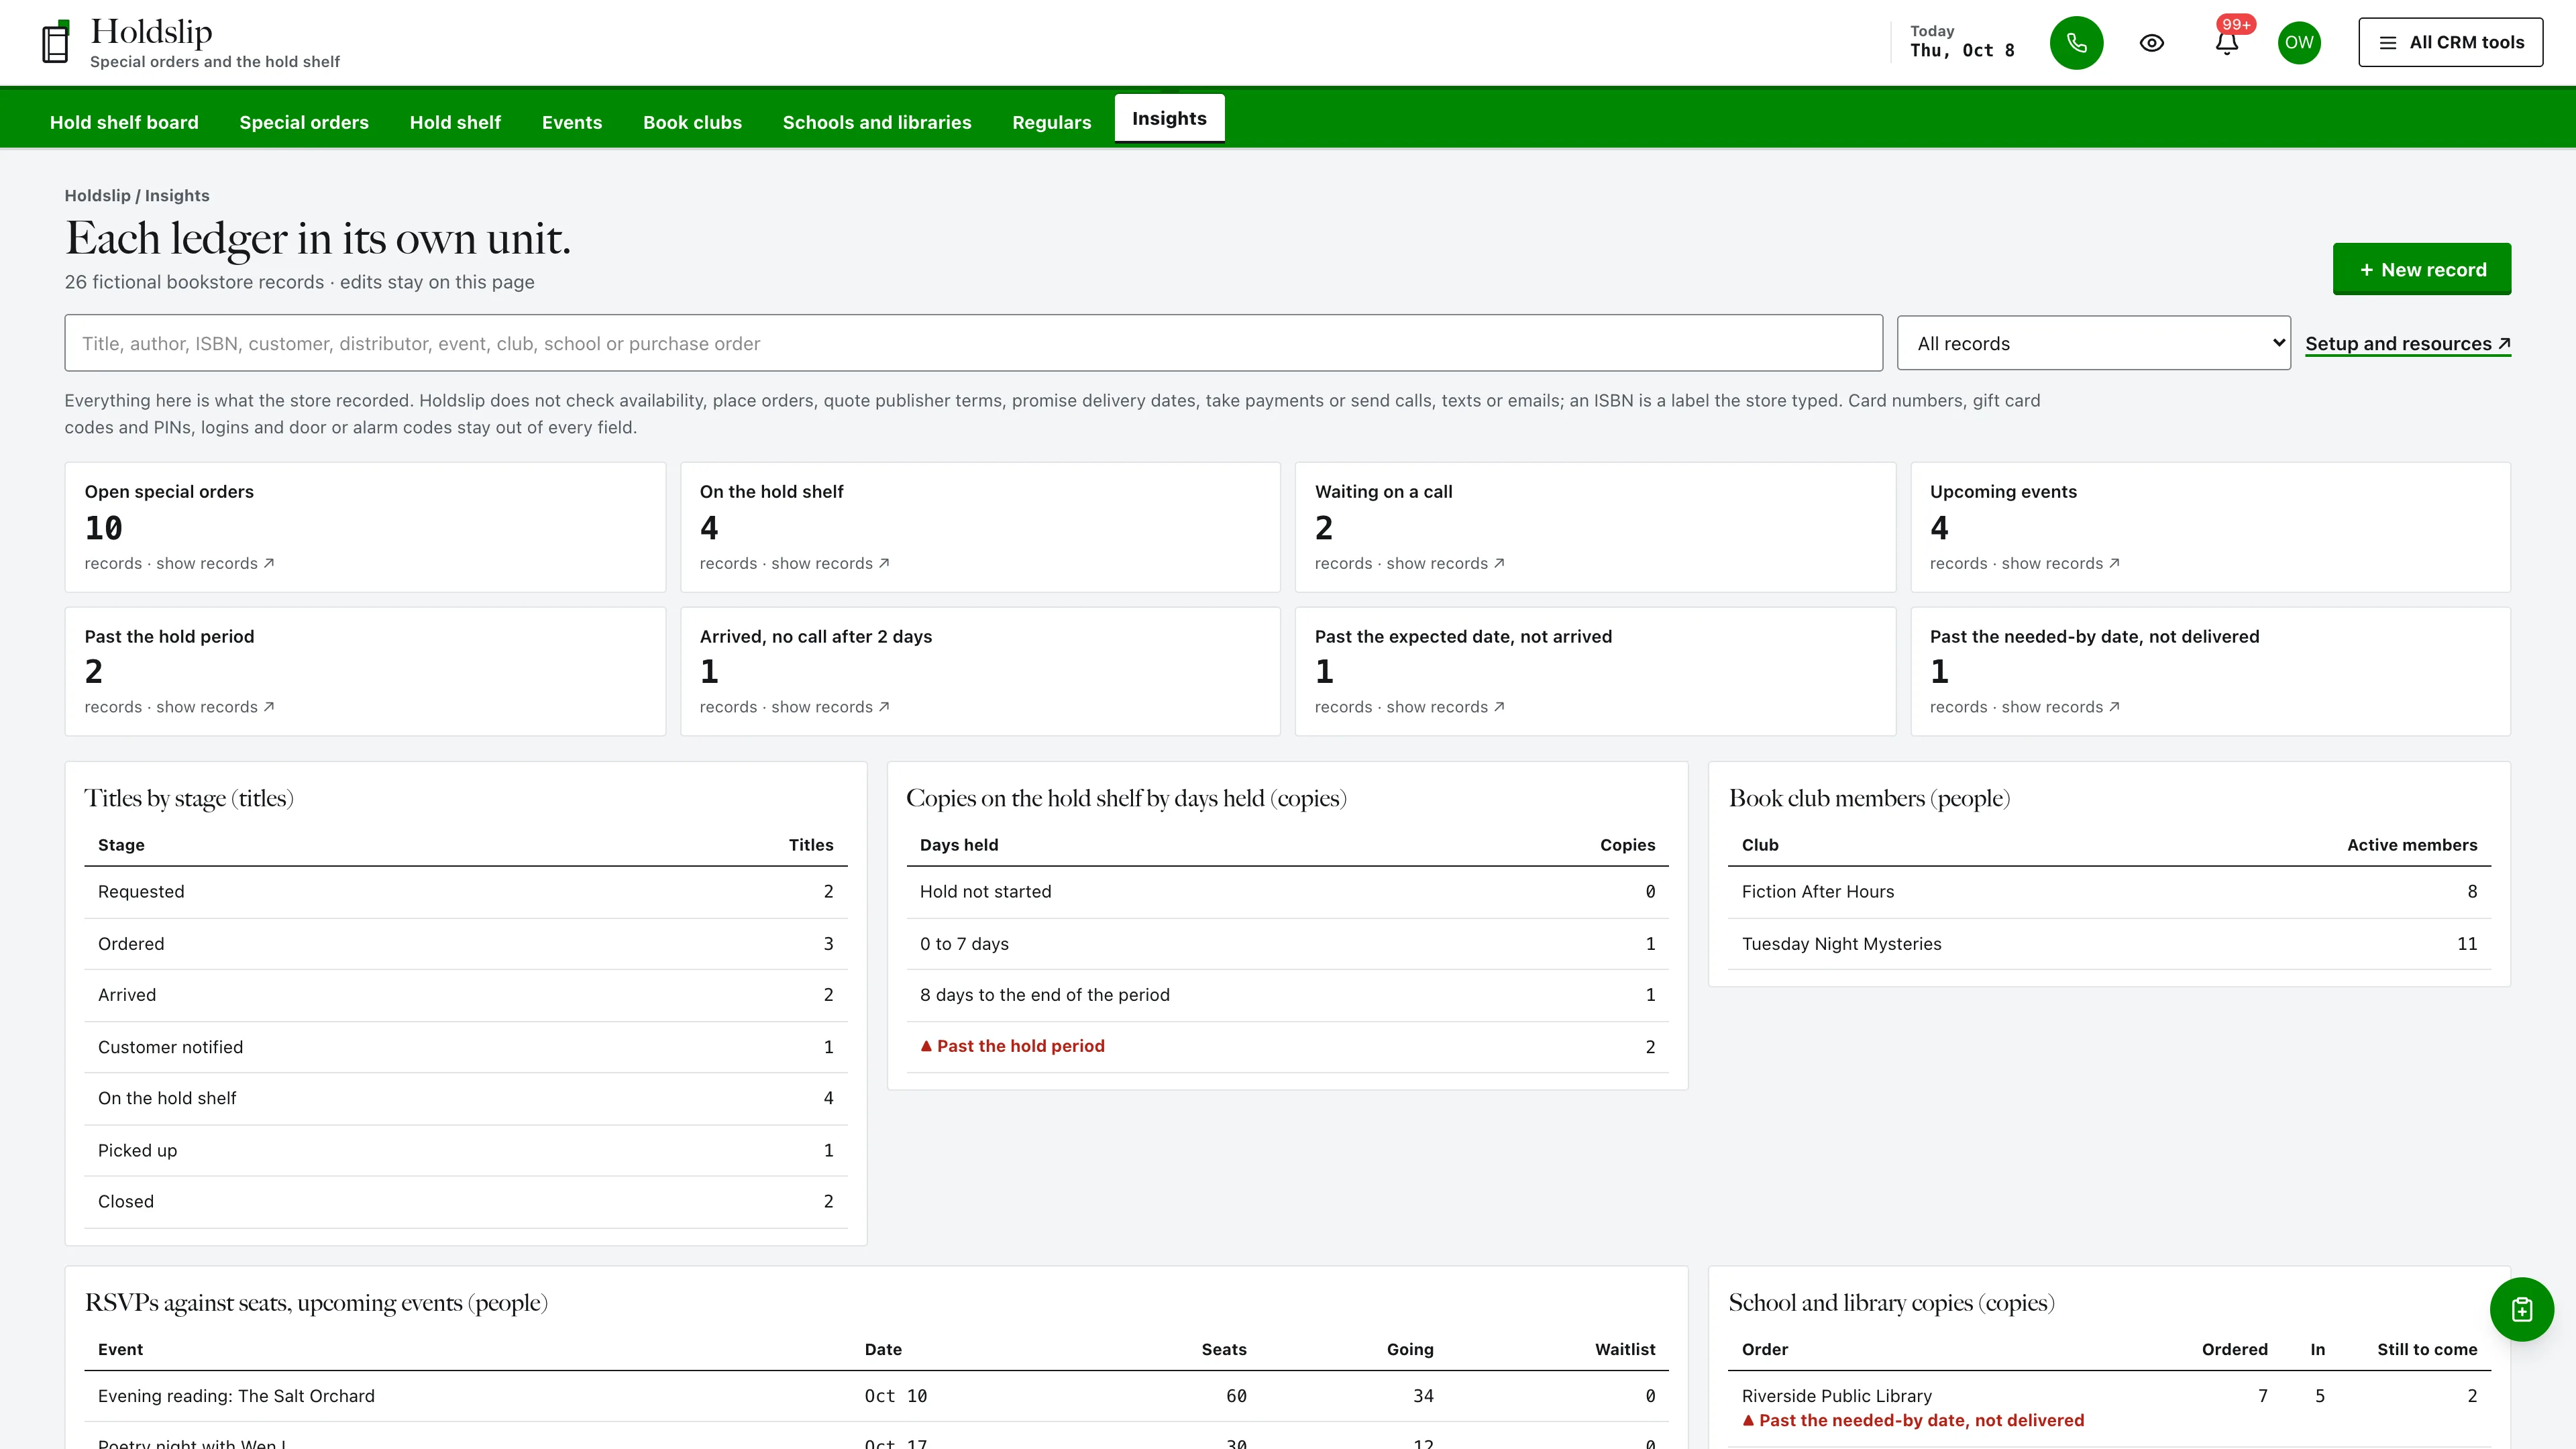Select the Picked up stage row
Image resolution: width=2576 pixels, height=1449 pixels.
click(465, 1150)
